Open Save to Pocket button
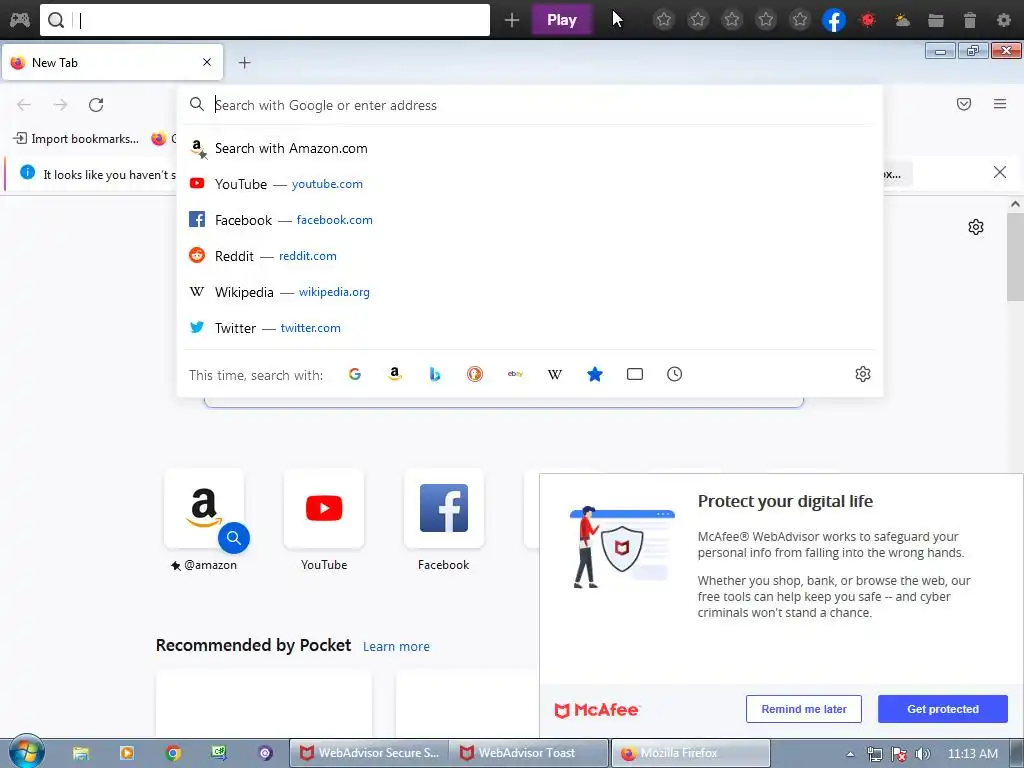Image resolution: width=1024 pixels, height=768 pixels. pos(964,104)
